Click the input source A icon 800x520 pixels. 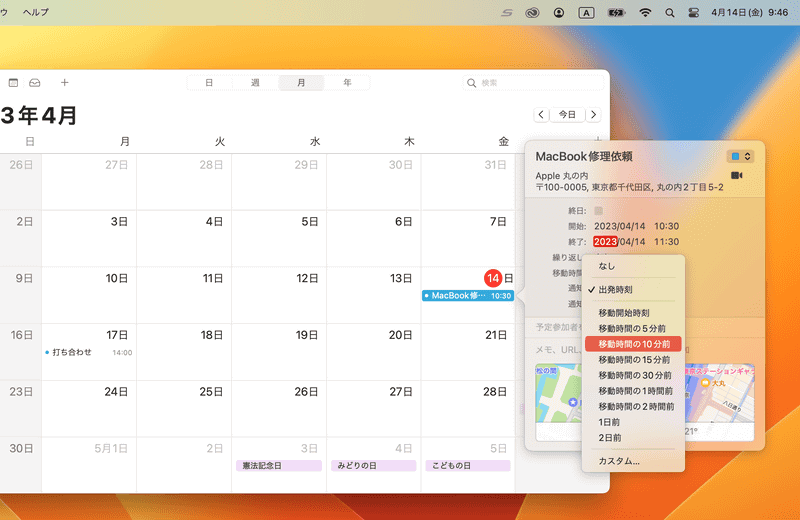coord(586,13)
